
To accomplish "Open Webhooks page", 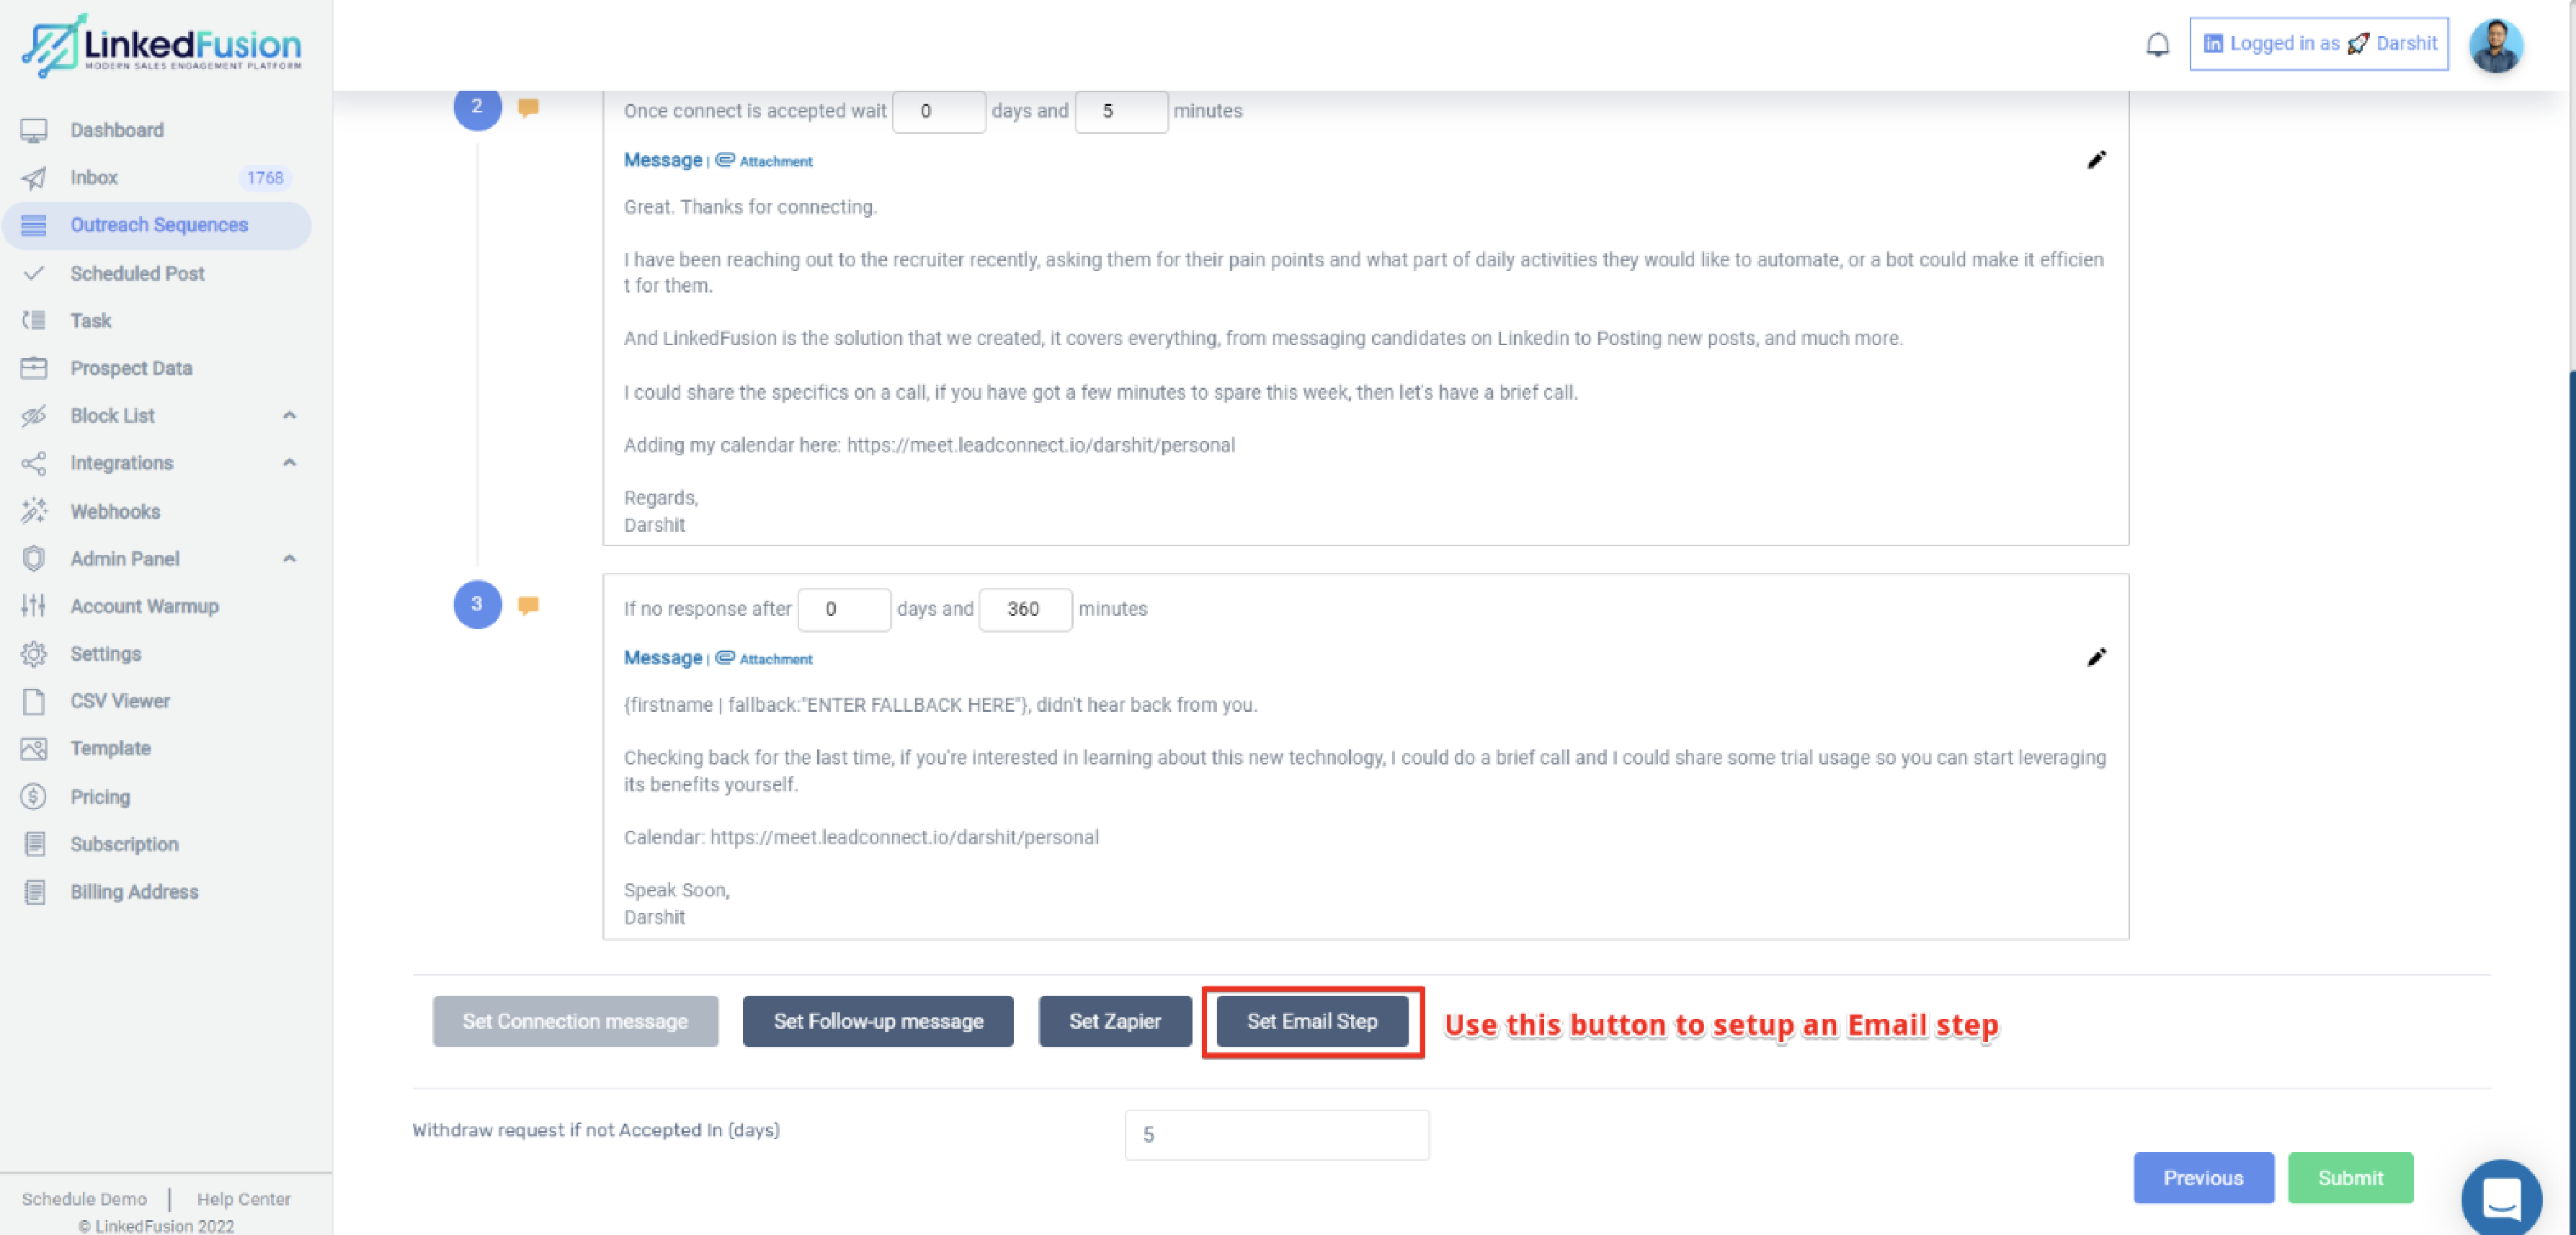I will point(115,511).
